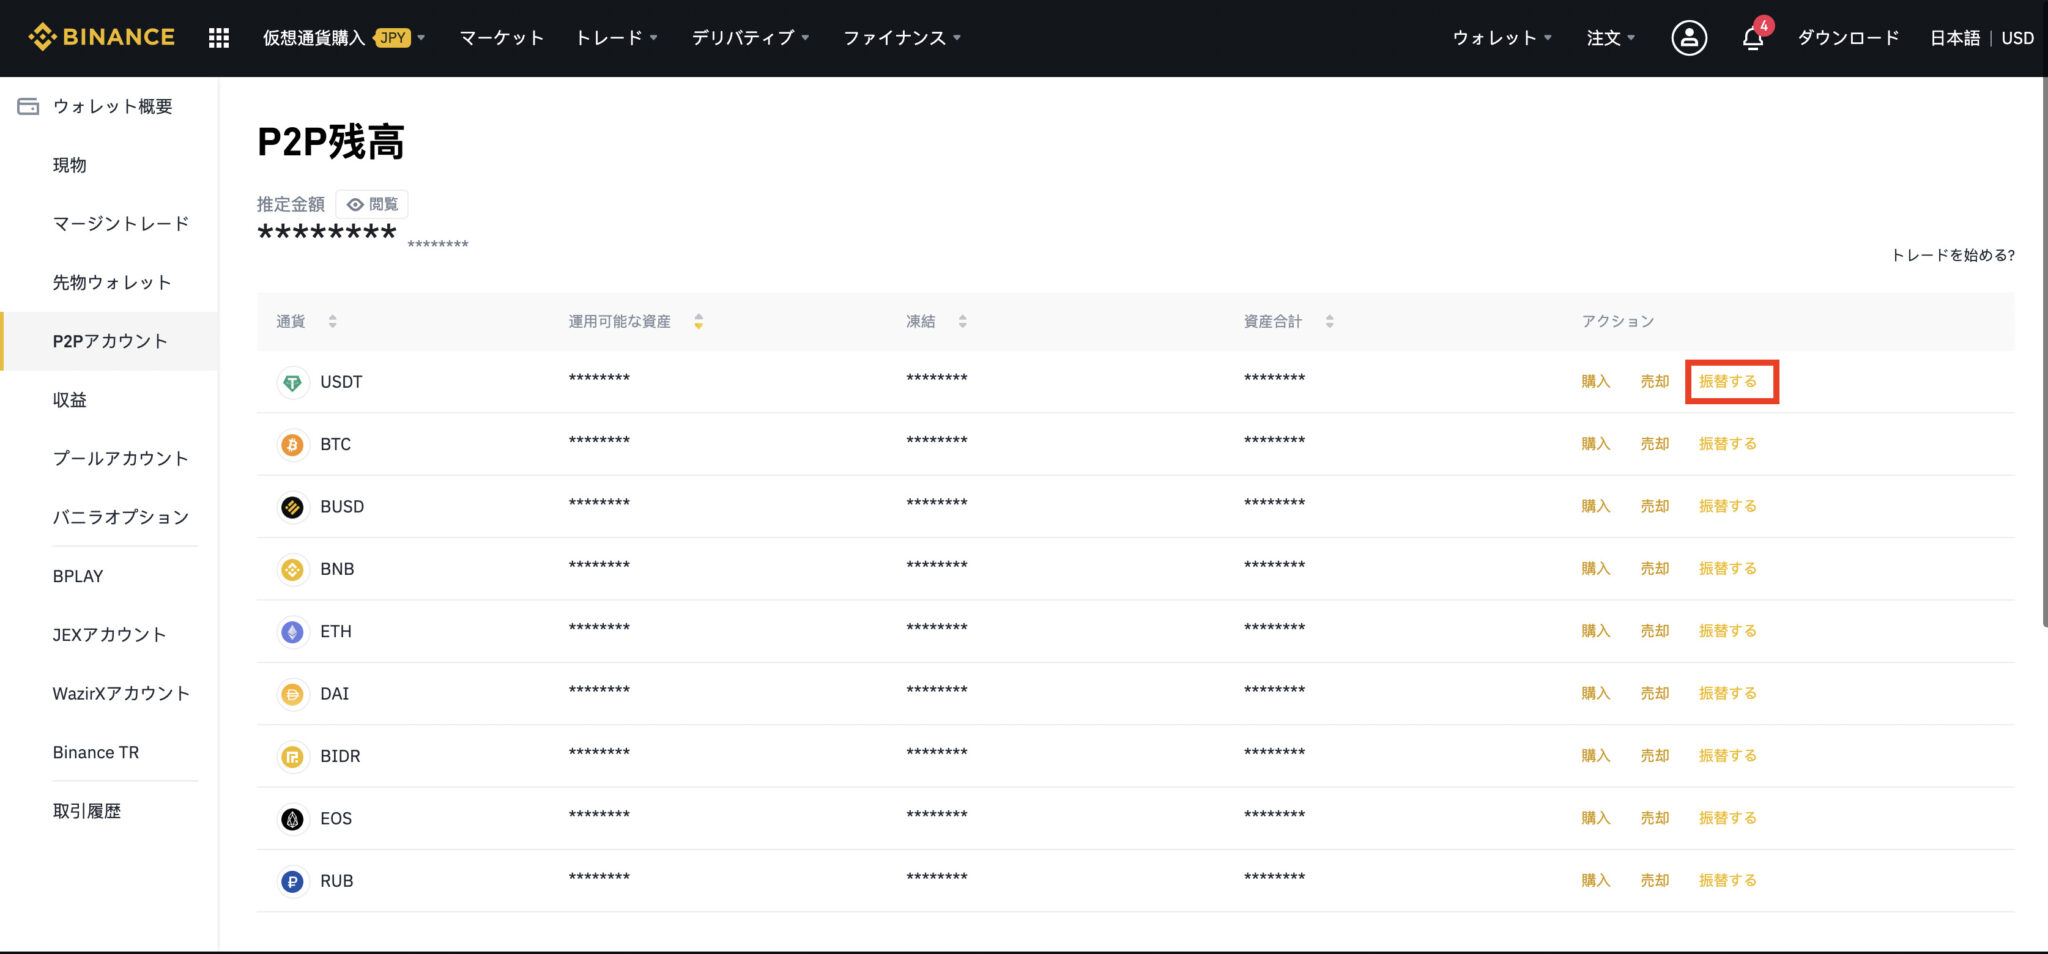Click 購入 link in the BNB row
Viewport: 2048px width, 954px height.
click(x=1595, y=568)
